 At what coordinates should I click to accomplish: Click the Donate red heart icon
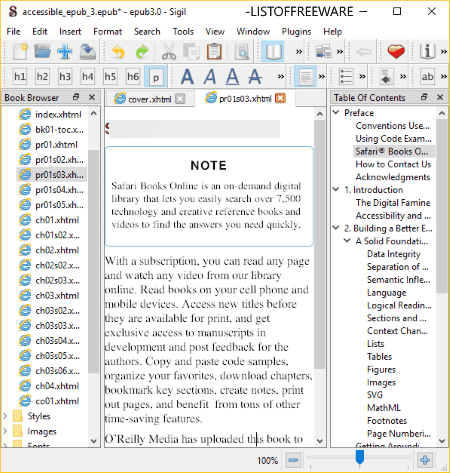click(x=396, y=52)
